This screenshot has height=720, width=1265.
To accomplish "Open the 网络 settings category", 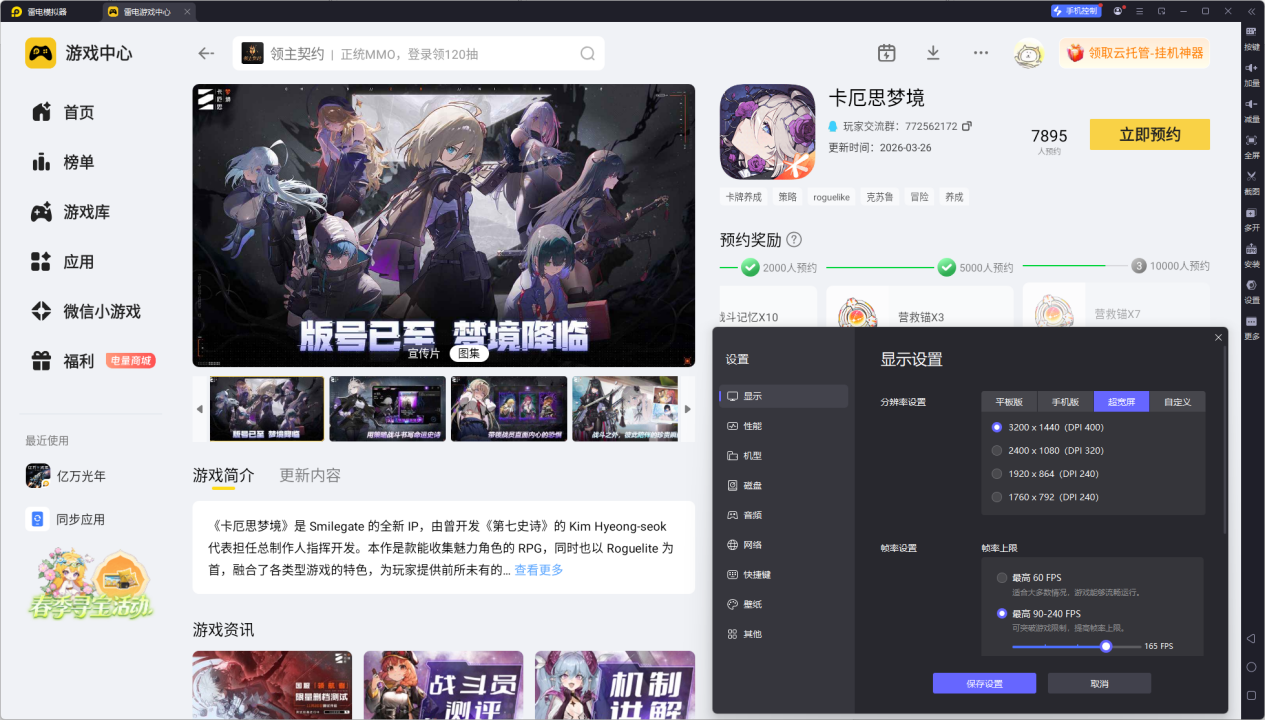I will [783, 545].
